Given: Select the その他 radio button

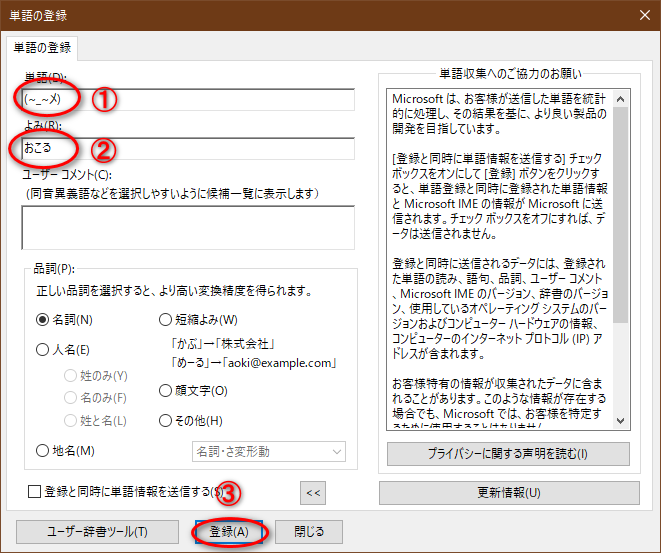Looking at the screenshot, I should [x=166, y=421].
